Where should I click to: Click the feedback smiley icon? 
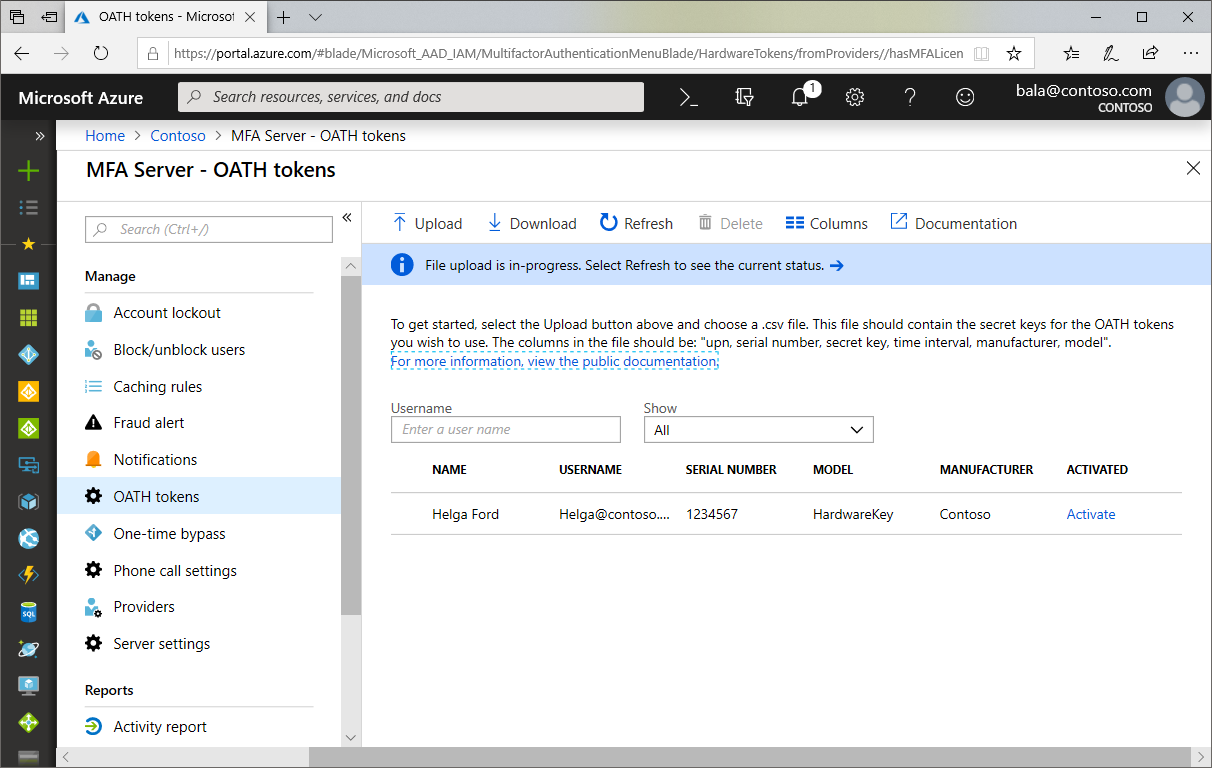click(x=965, y=97)
